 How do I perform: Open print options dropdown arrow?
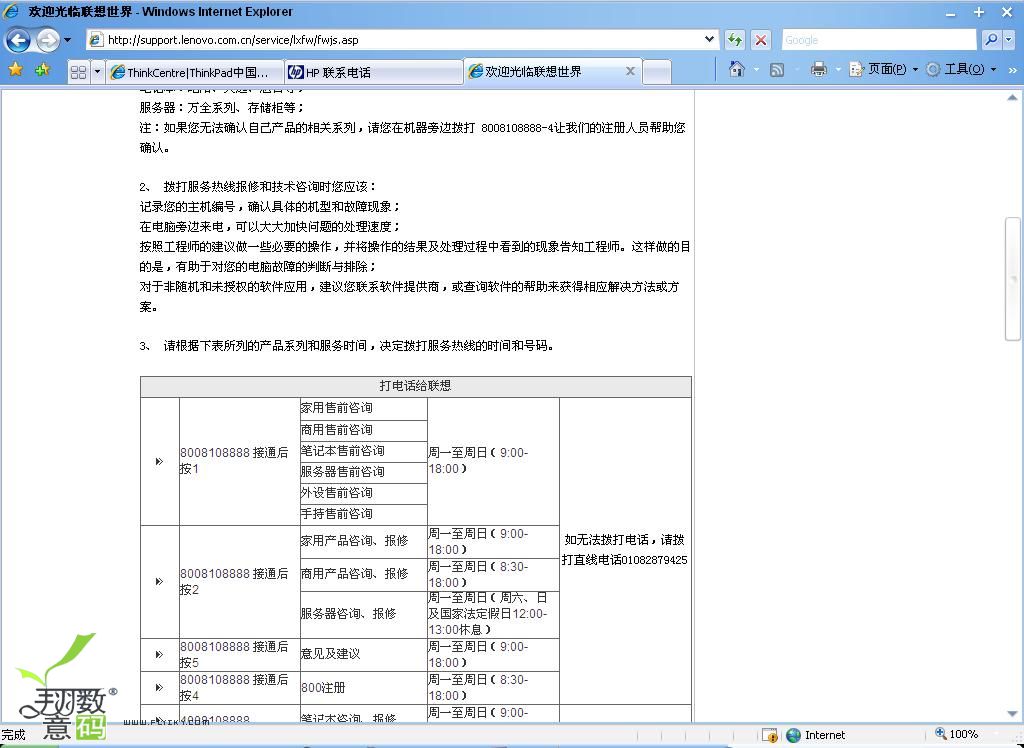838,69
